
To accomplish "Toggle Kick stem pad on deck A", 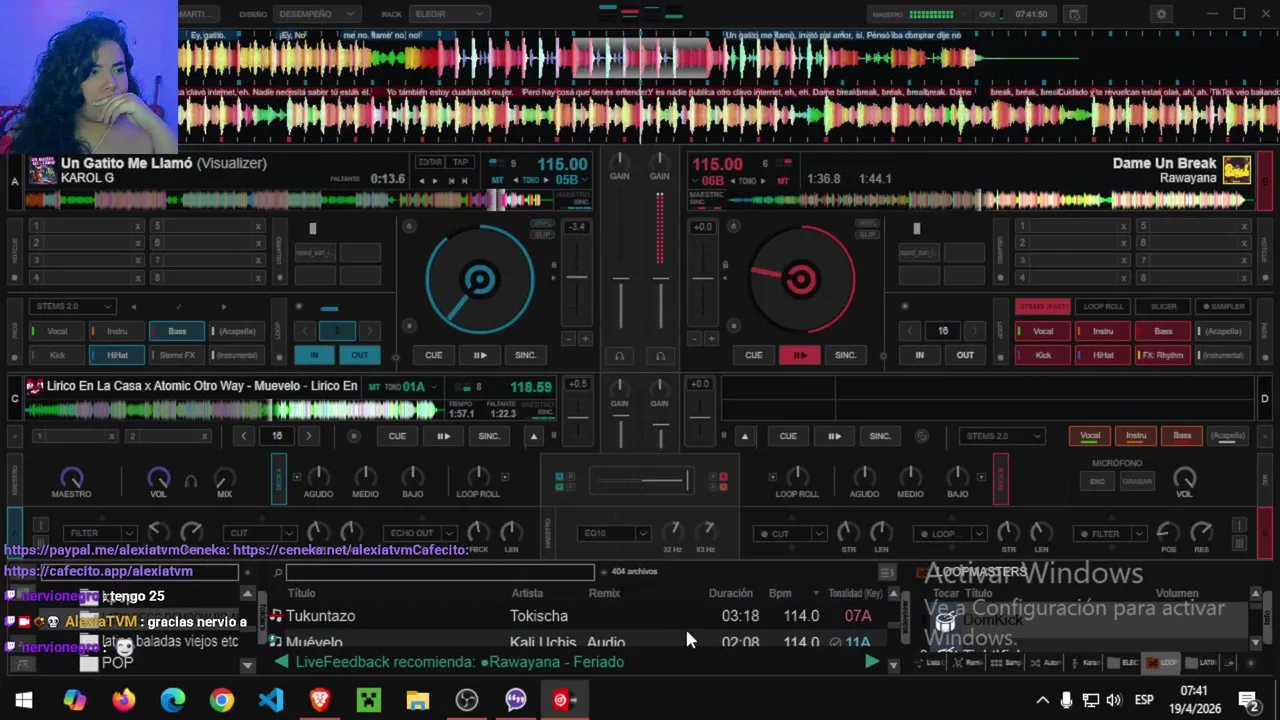I will point(58,355).
